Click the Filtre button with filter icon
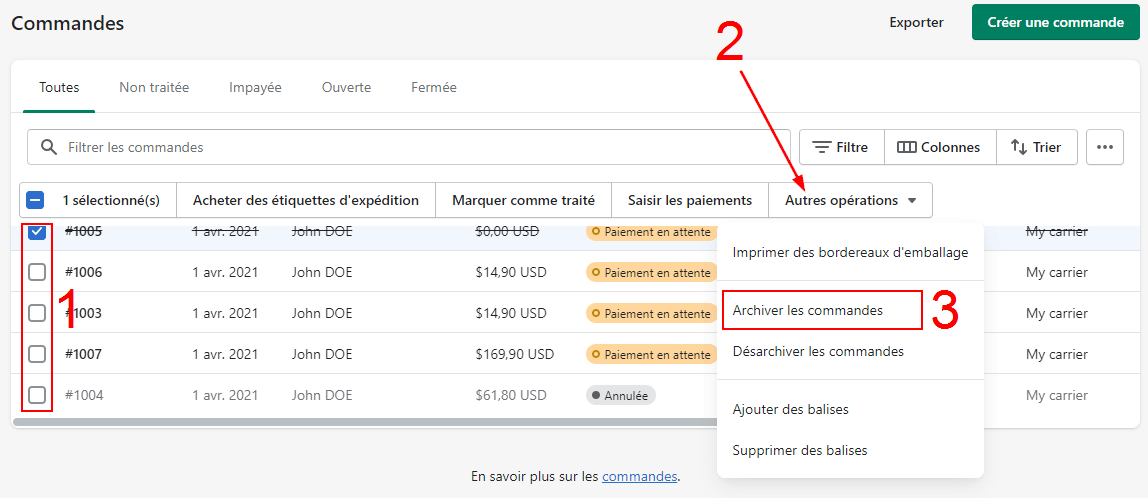1148x498 pixels. [x=840, y=147]
